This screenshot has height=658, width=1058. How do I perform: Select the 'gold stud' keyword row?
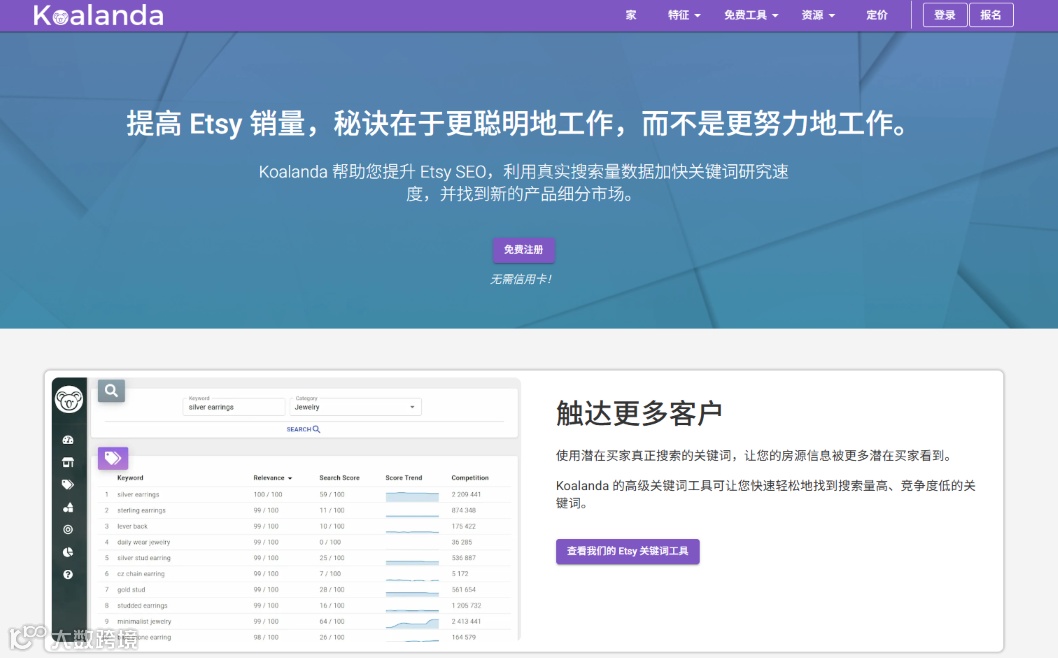304,590
